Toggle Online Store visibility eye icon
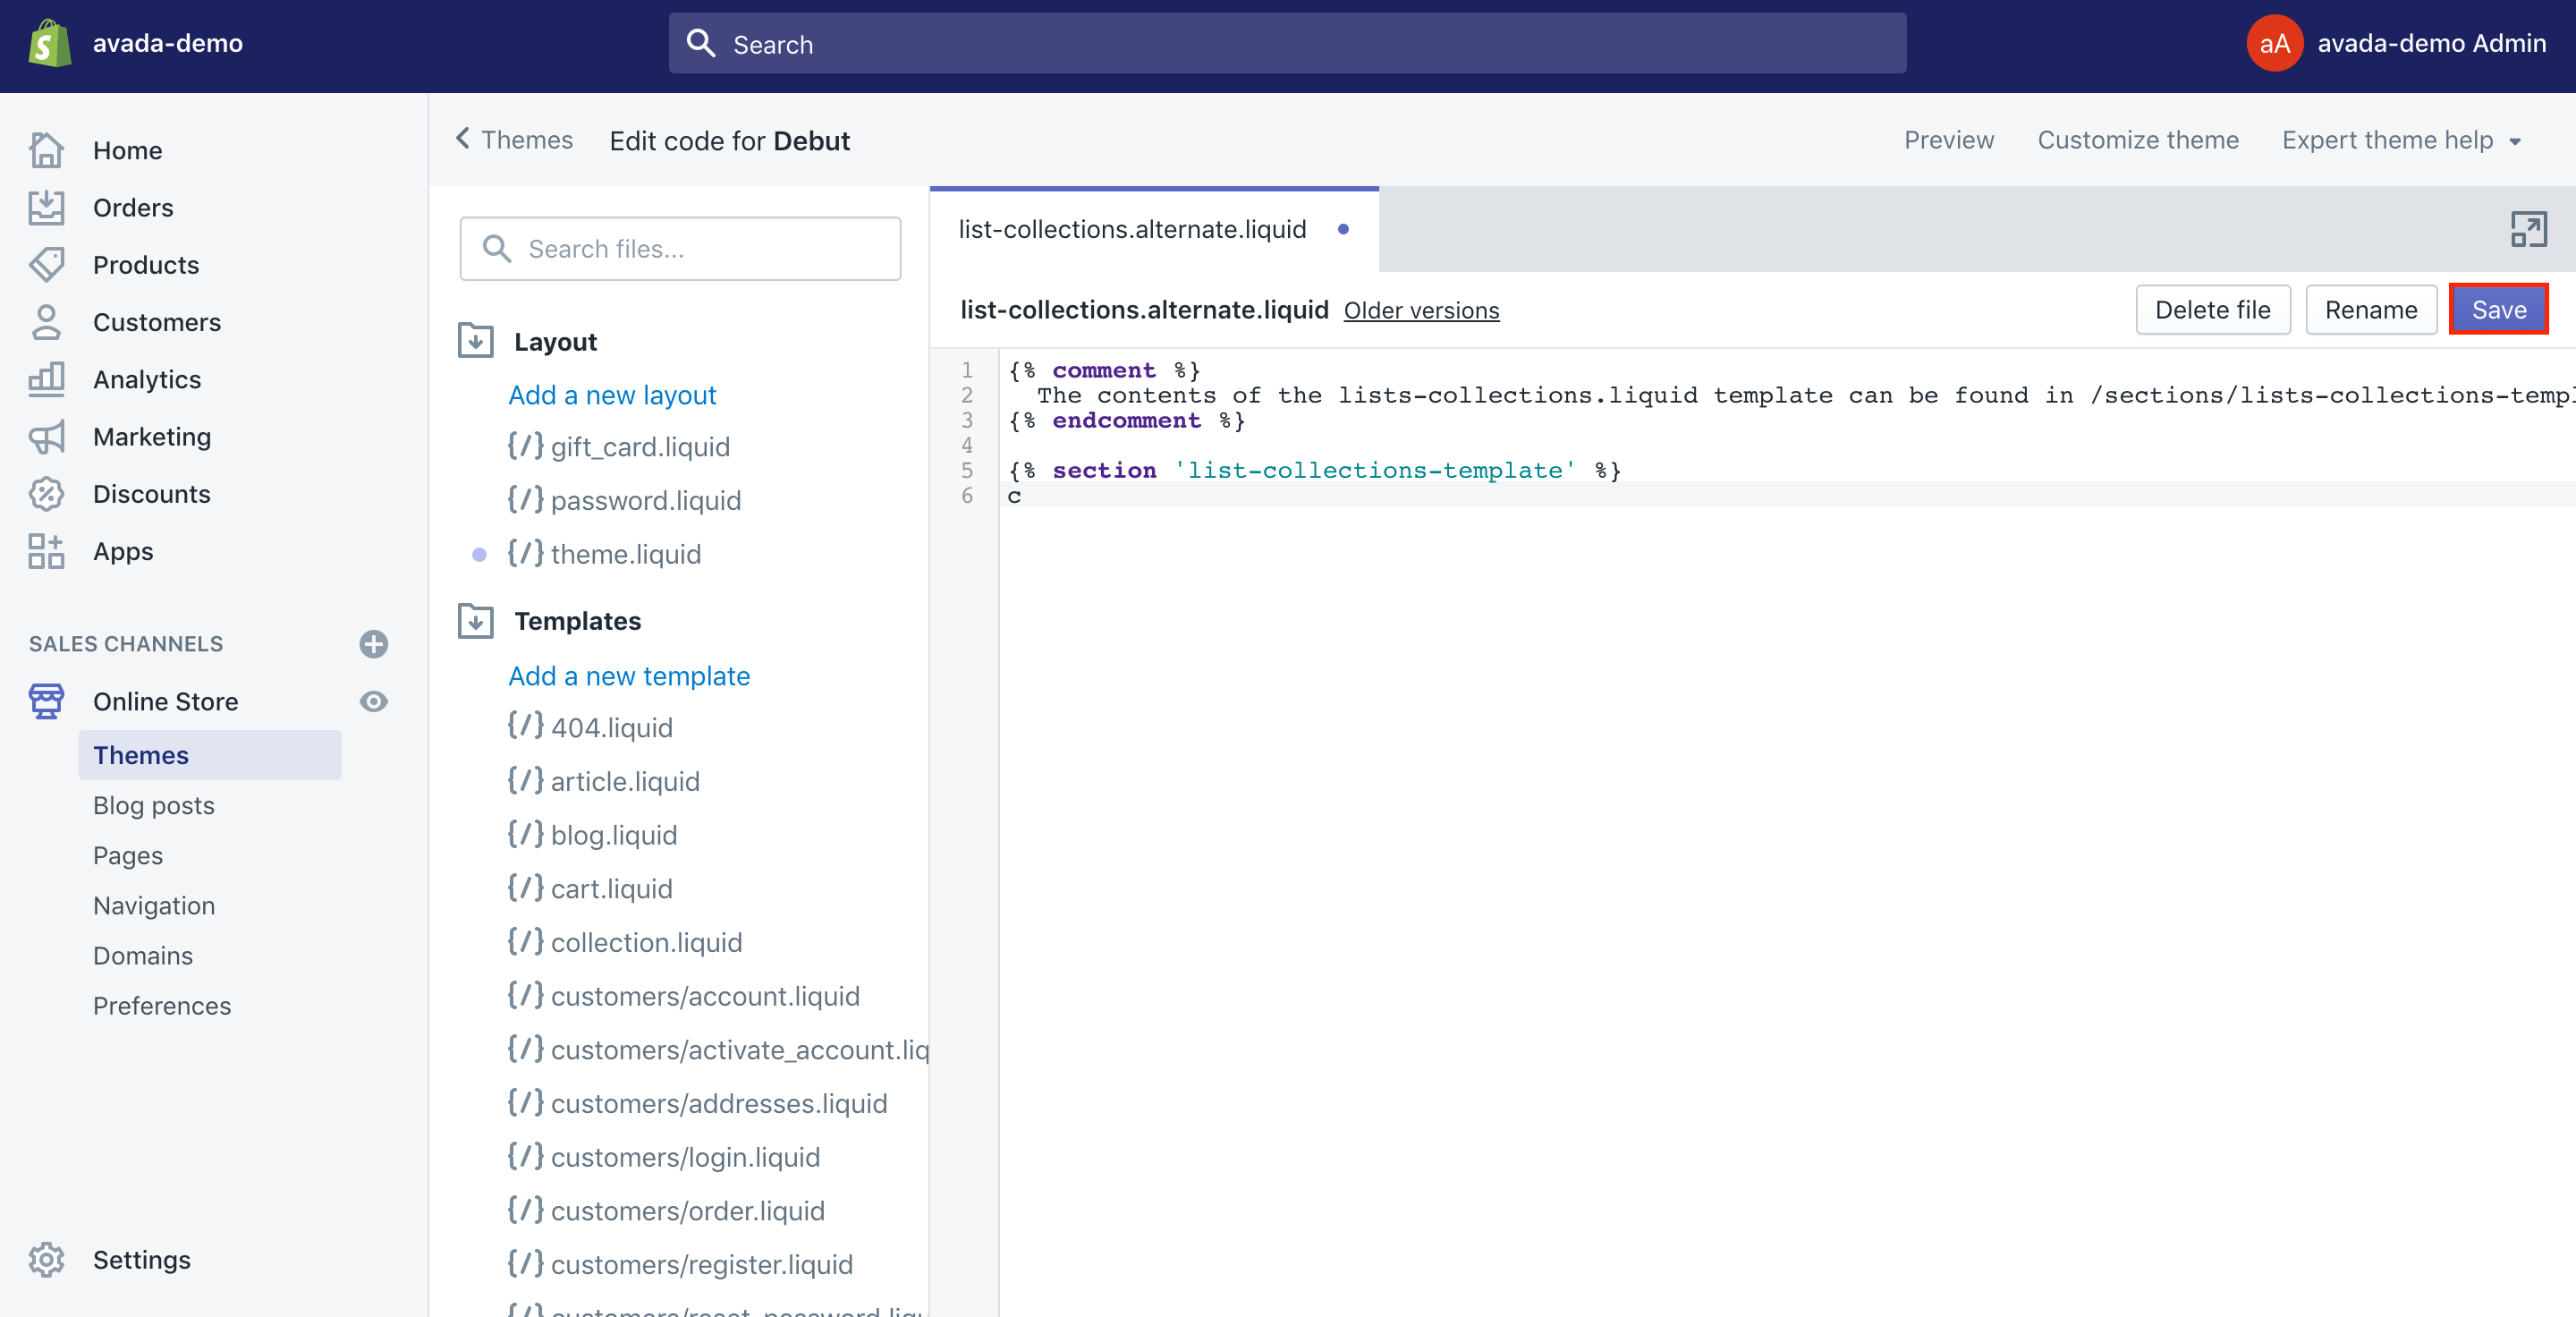Image resolution: width=2576 pixels, height=1317 pixels. point(375,702)
